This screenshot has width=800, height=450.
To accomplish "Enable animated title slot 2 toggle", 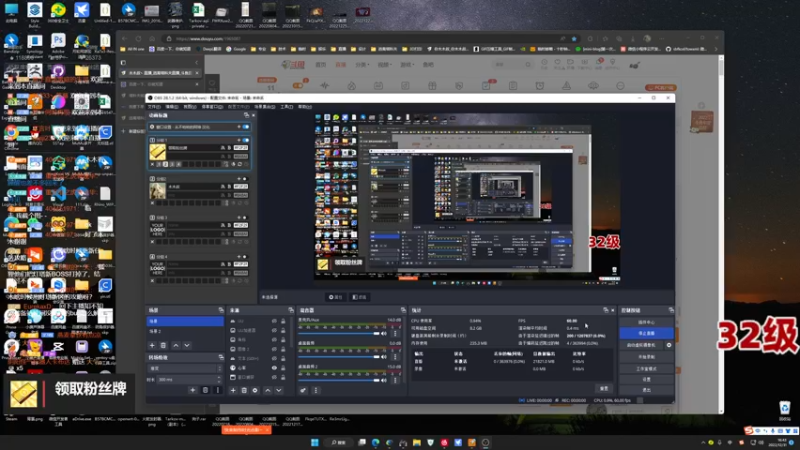I will 245,179.
